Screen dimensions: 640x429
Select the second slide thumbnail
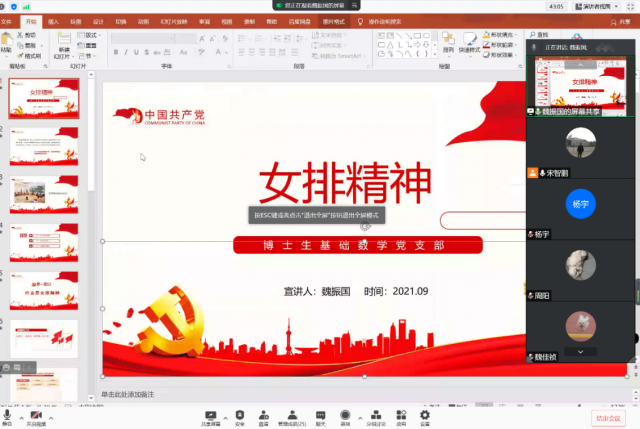(x=43, y=148)
